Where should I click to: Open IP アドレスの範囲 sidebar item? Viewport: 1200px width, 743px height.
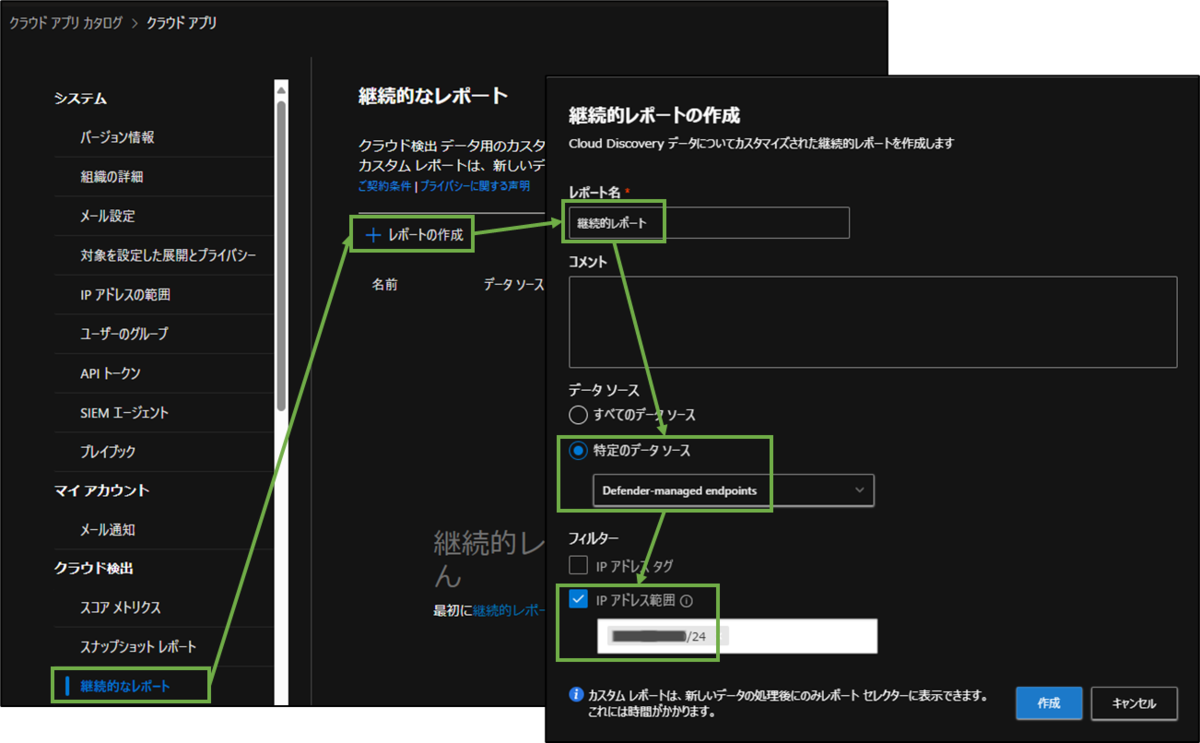[x=125, y=295]
